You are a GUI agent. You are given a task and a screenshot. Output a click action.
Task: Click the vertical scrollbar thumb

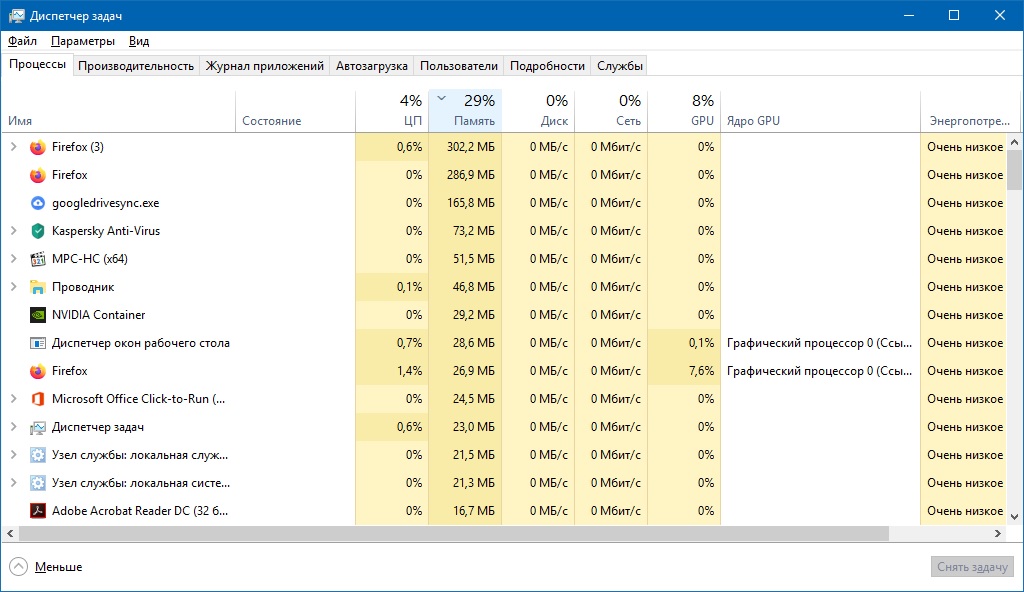coord(1014,169)
